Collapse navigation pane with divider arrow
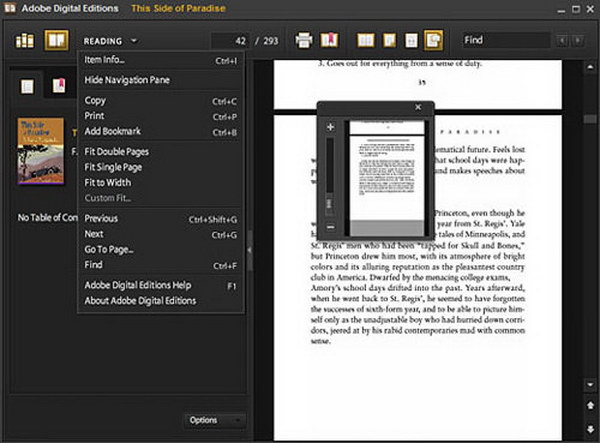 point(249,250)
